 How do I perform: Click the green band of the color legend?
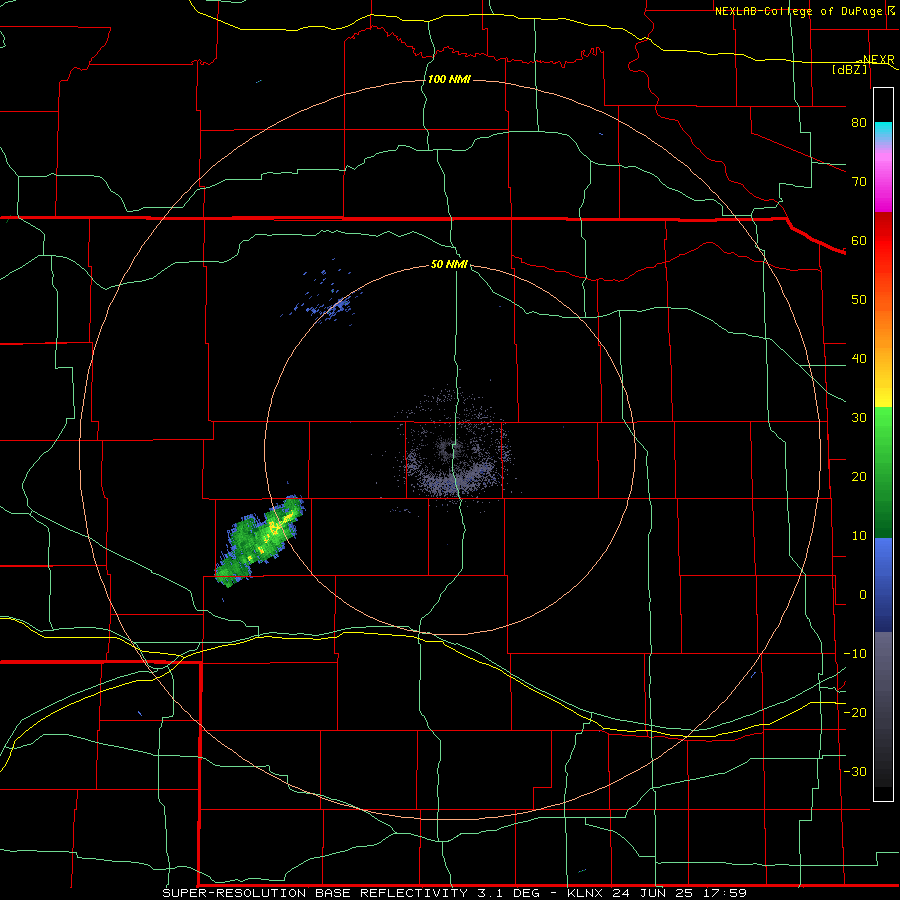coord(883,472)
